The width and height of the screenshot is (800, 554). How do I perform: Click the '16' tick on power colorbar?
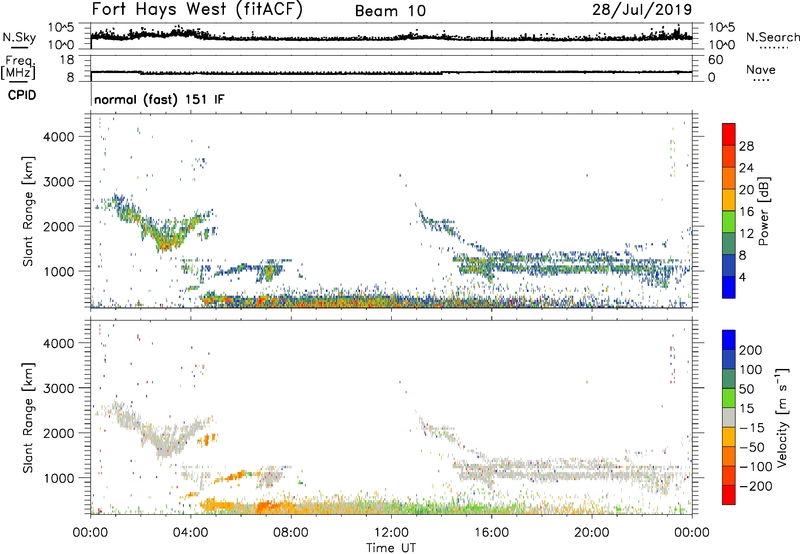click(x=746, y=212)
